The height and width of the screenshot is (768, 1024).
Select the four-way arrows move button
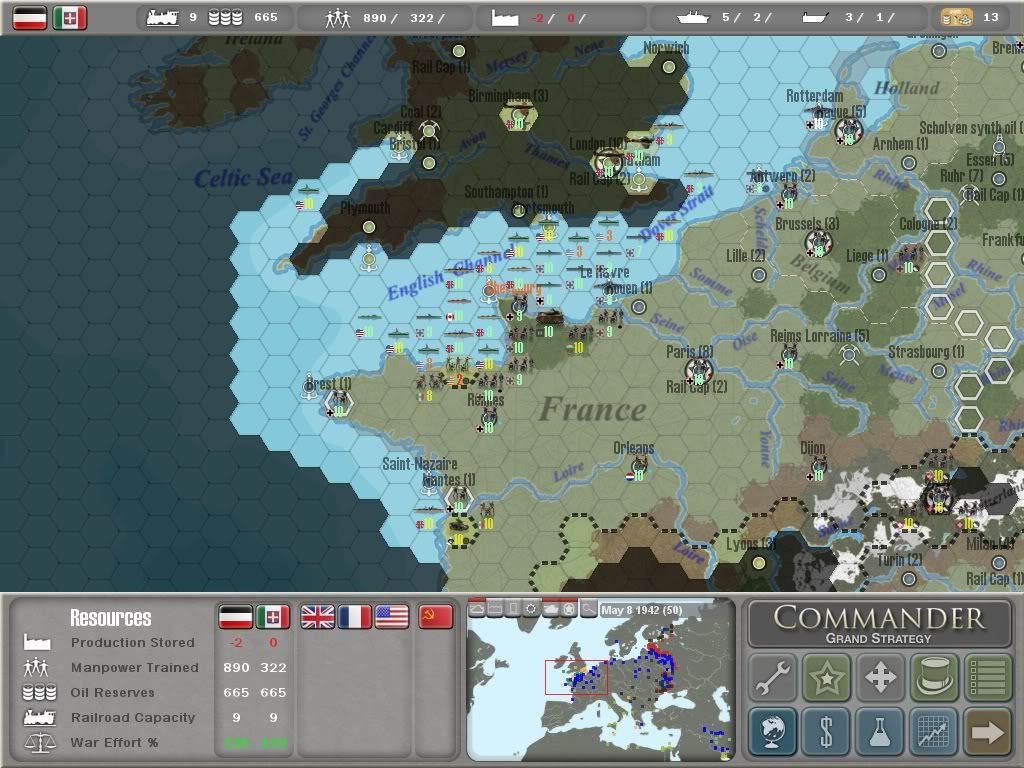pyautogui.click(x=880, y=677)
